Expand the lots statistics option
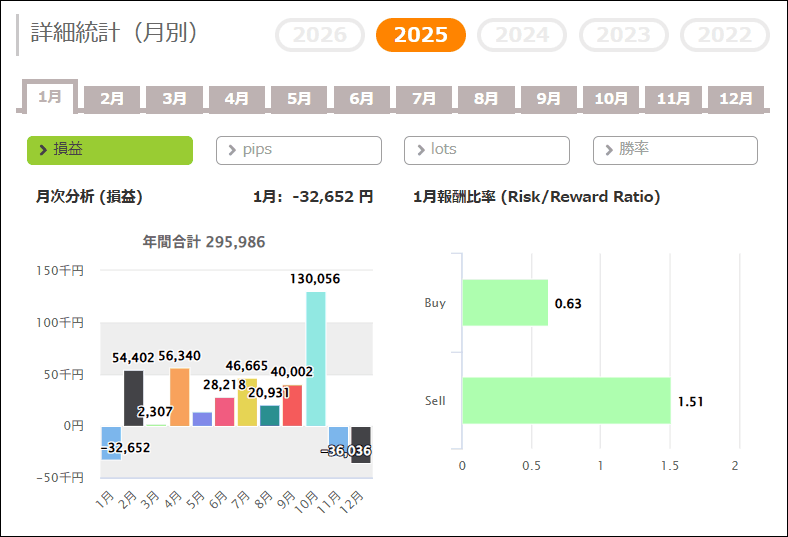This screenshot has width=788, height=537. (486, 150)
